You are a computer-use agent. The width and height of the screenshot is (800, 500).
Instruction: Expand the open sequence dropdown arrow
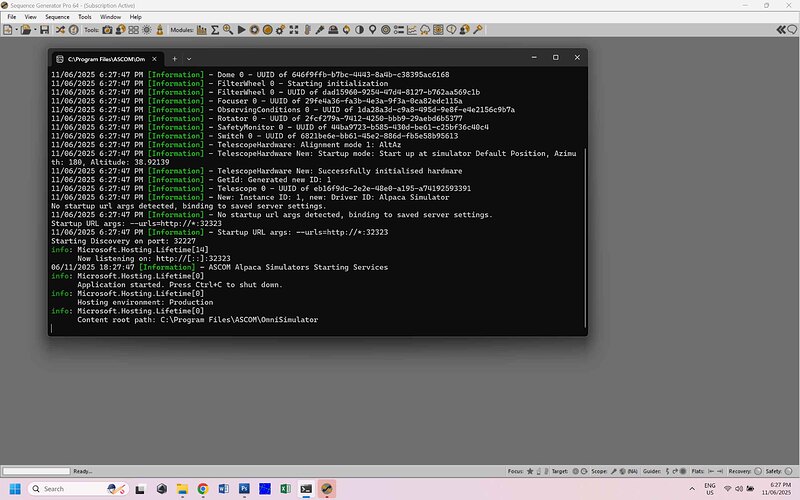tap(35, 30)
